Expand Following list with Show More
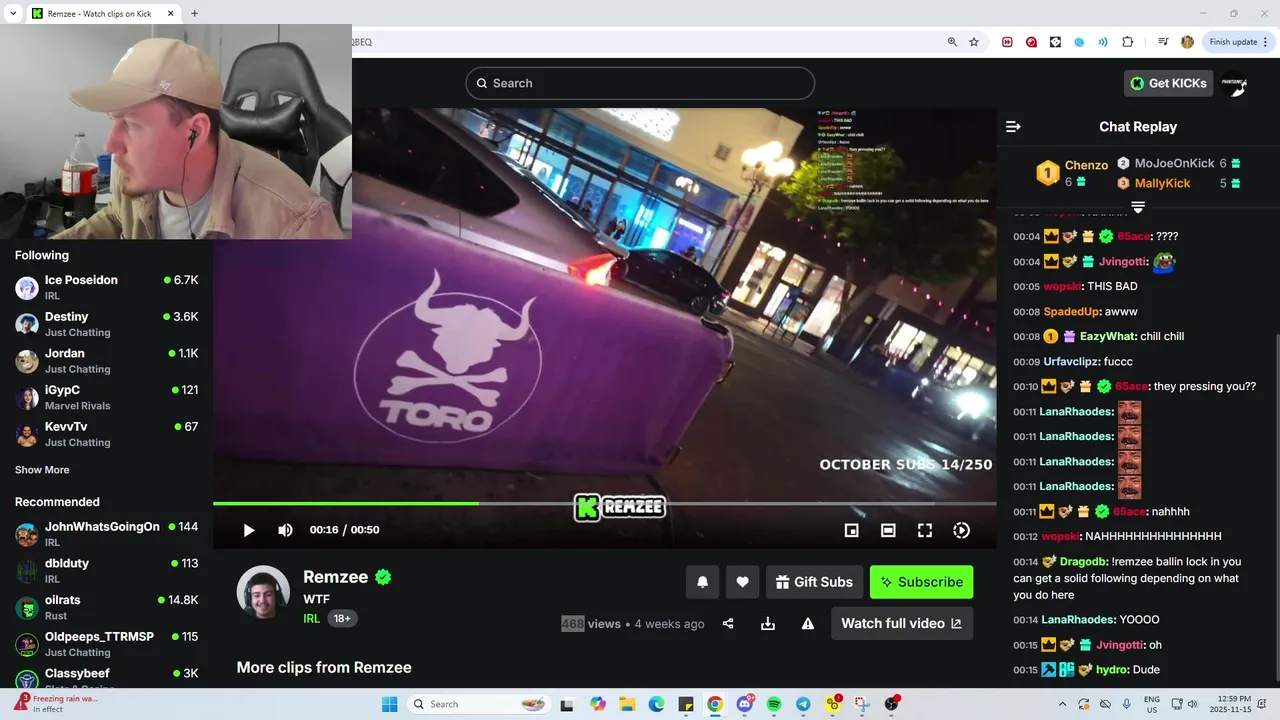Screen dimensions: 1280x720 (x=42, y=470)
